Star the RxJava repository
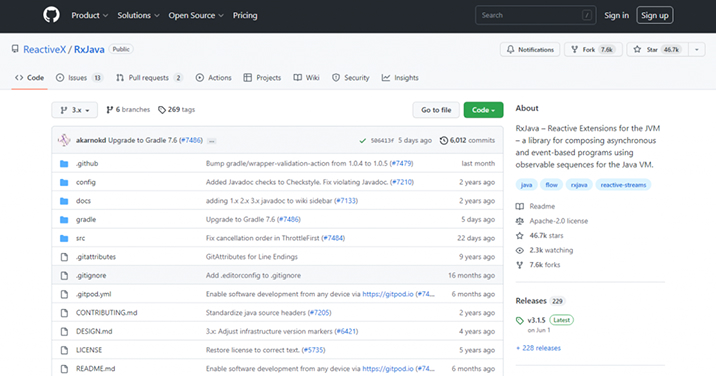Screen dimensions: 716x376 click(x=658, y=50)
